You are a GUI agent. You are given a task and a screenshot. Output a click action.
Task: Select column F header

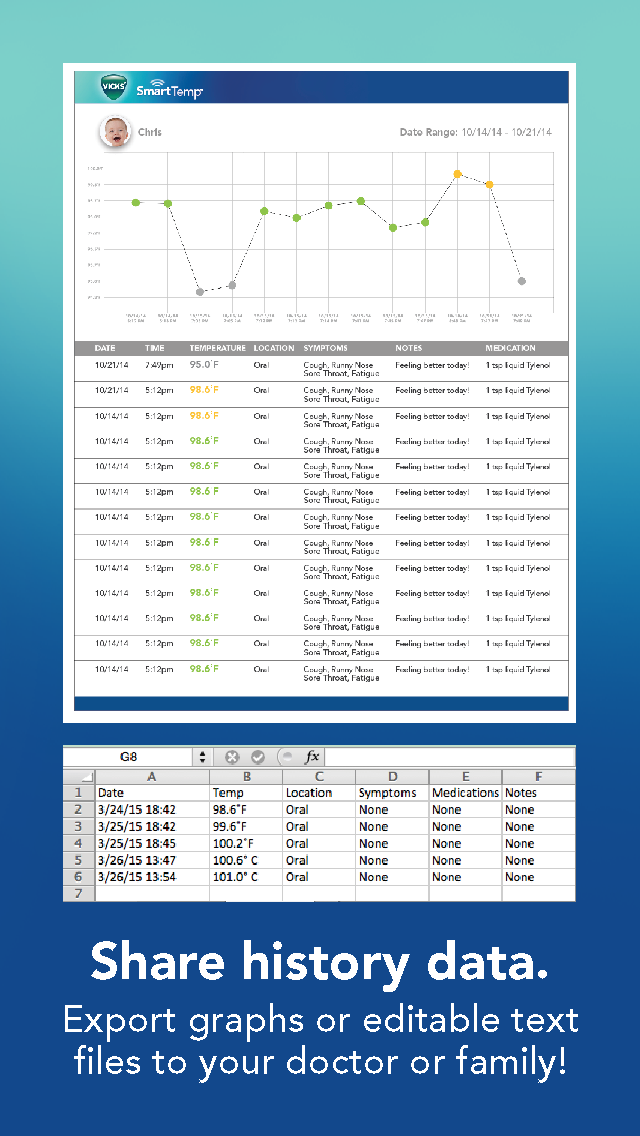pos(539,777)
